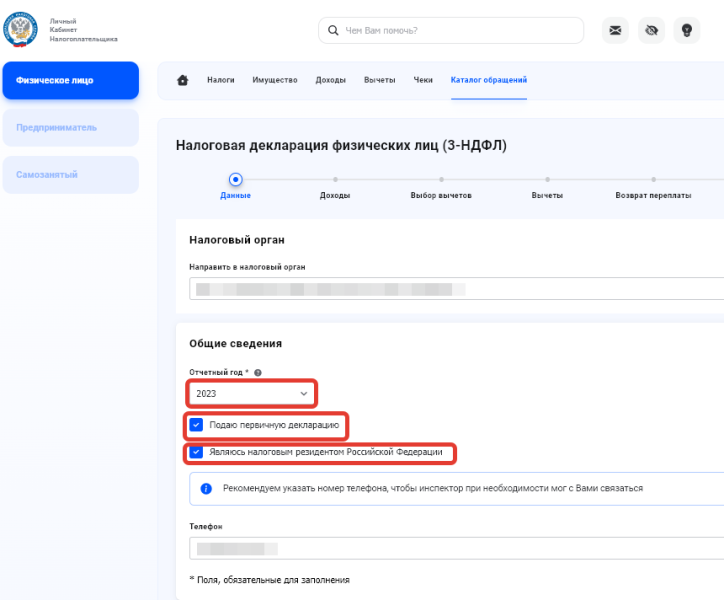724x600 pixels.
Task: Click the 'Личный Кабинет Налогоплательщика' title text
Action: point(84,30)
